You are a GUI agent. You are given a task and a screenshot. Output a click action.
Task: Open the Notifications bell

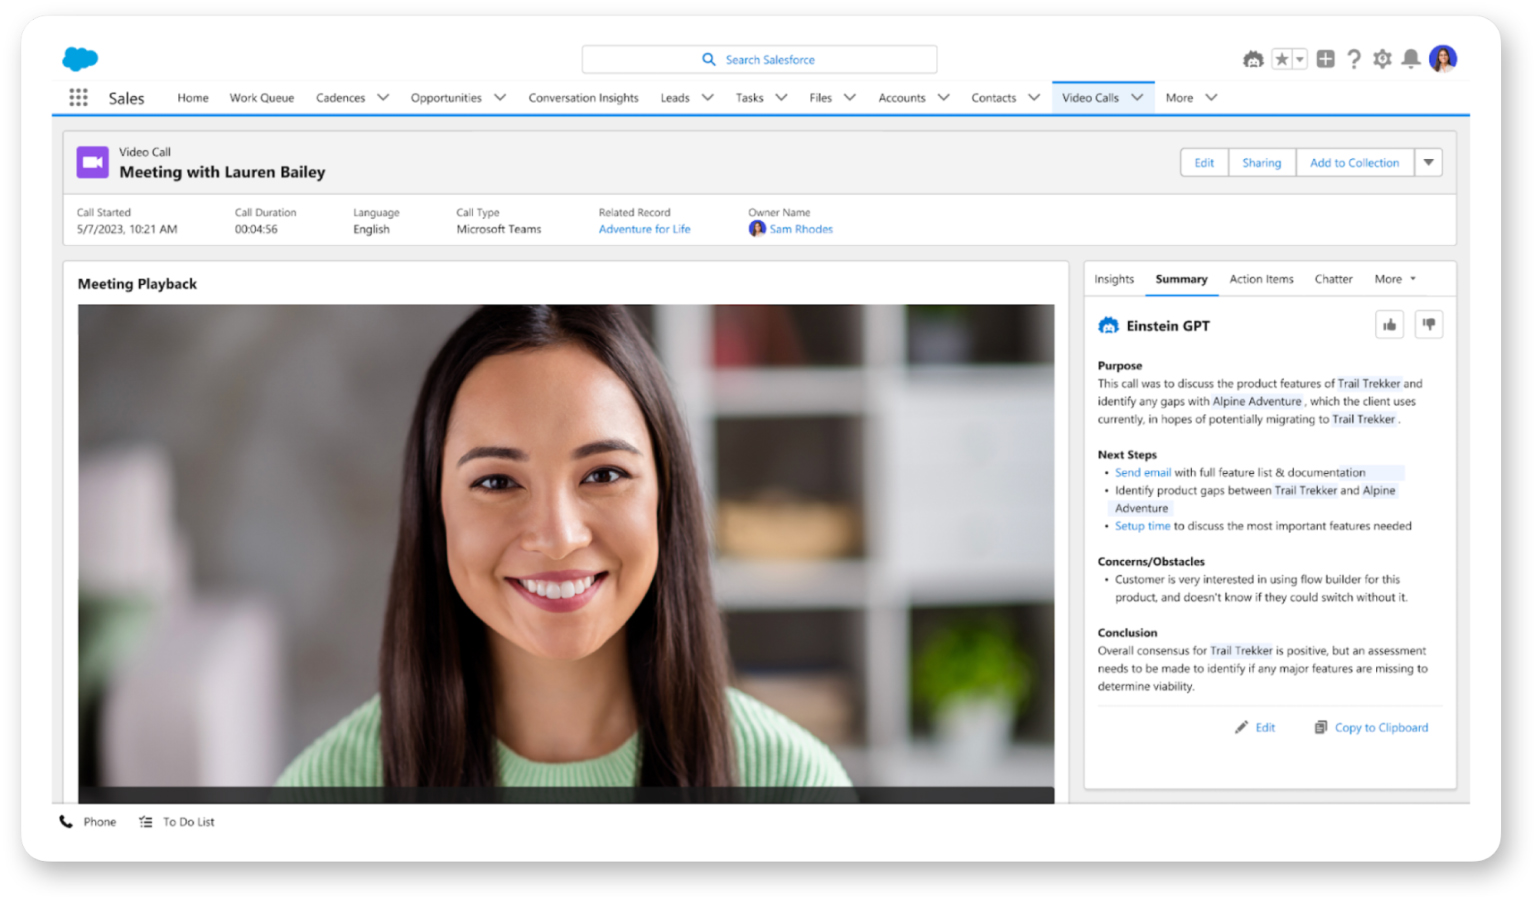tap(1410, 60)
